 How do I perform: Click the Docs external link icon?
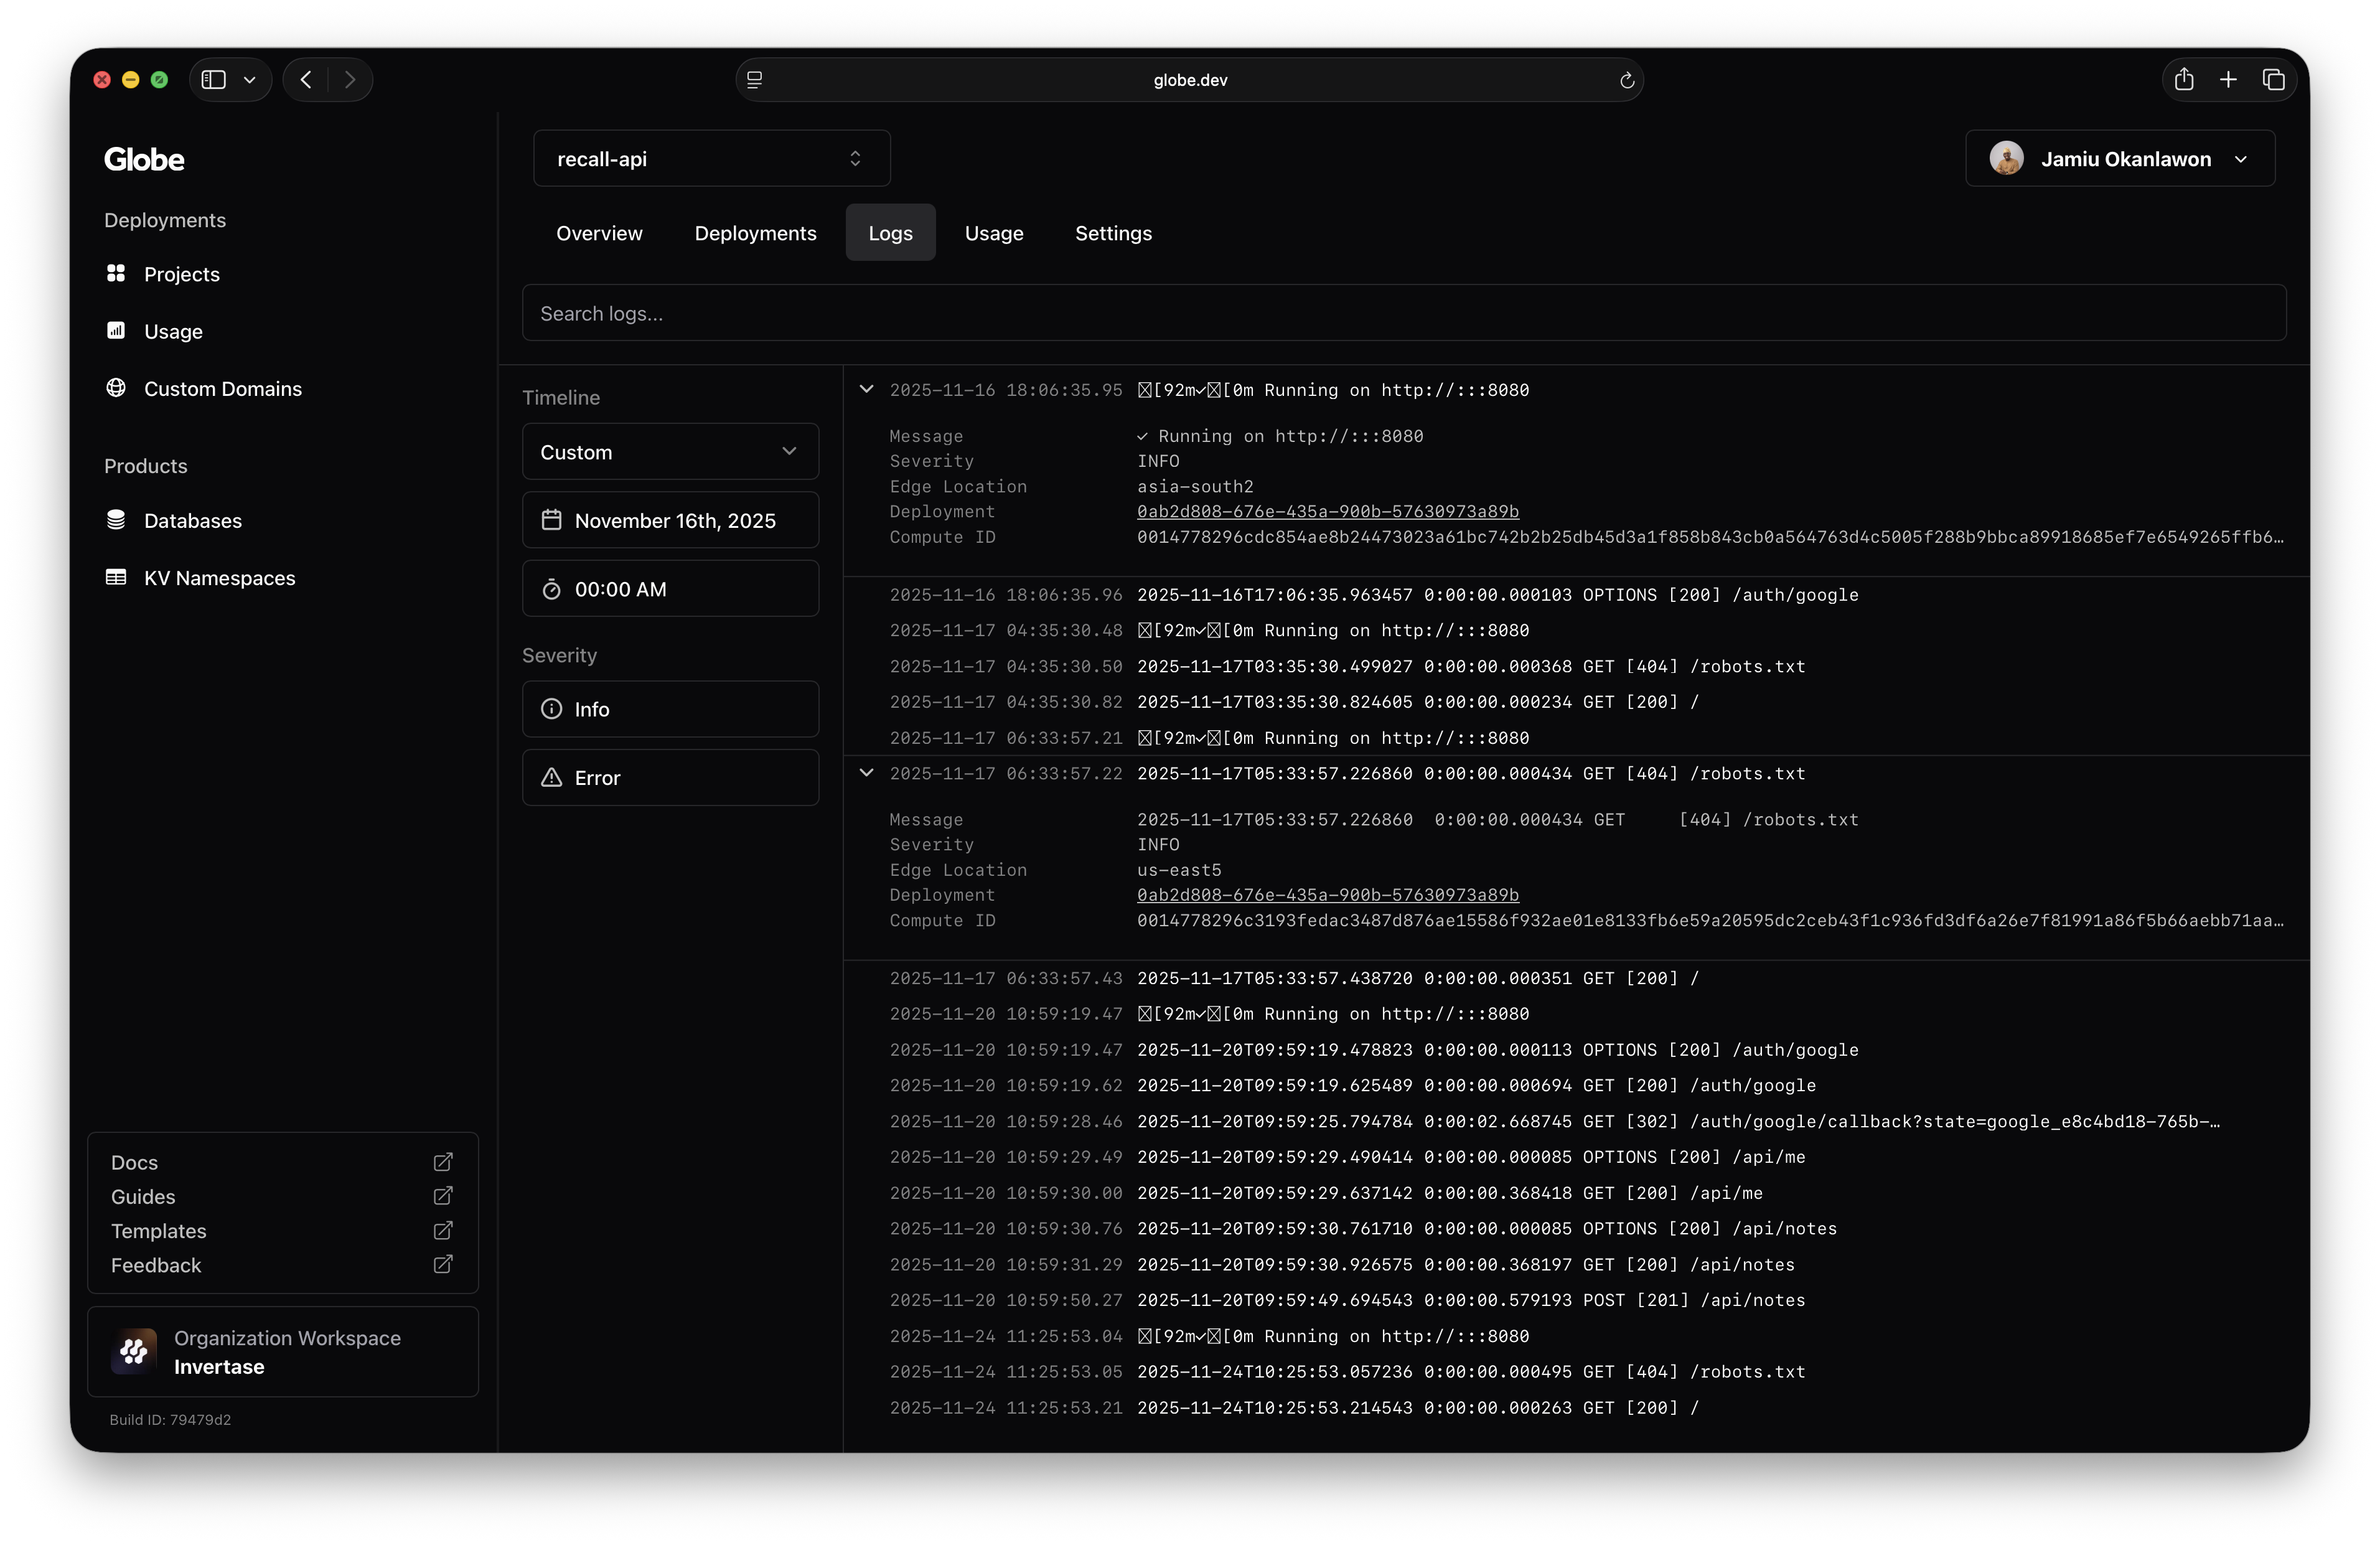[443, 1162]
